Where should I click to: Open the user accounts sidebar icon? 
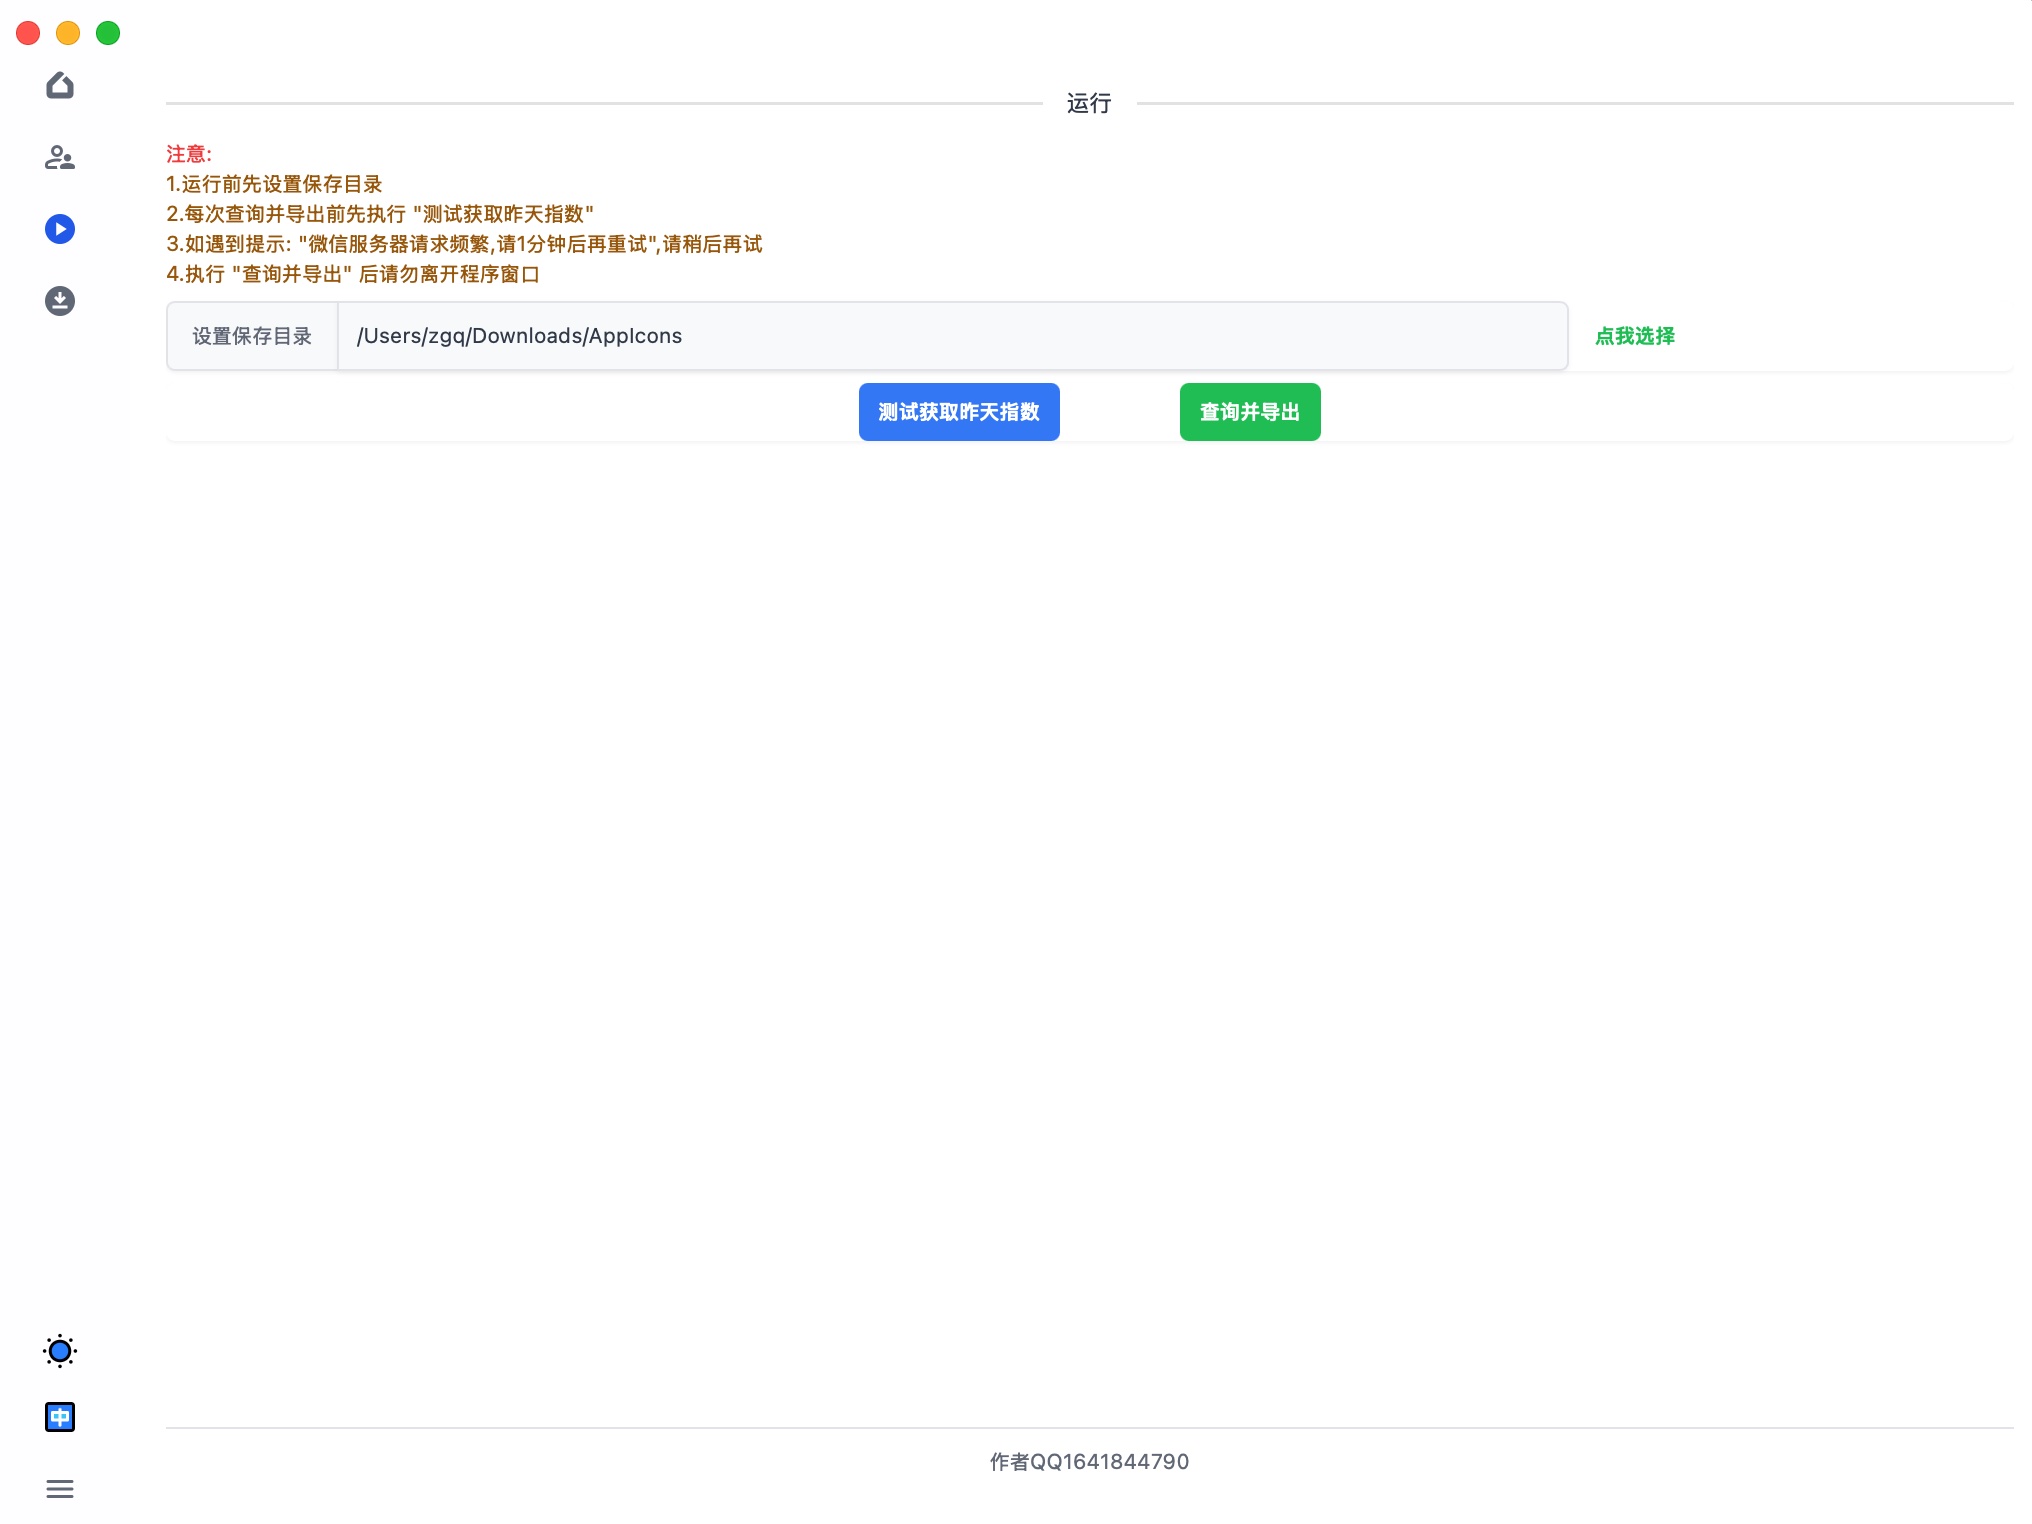(60, 158)
